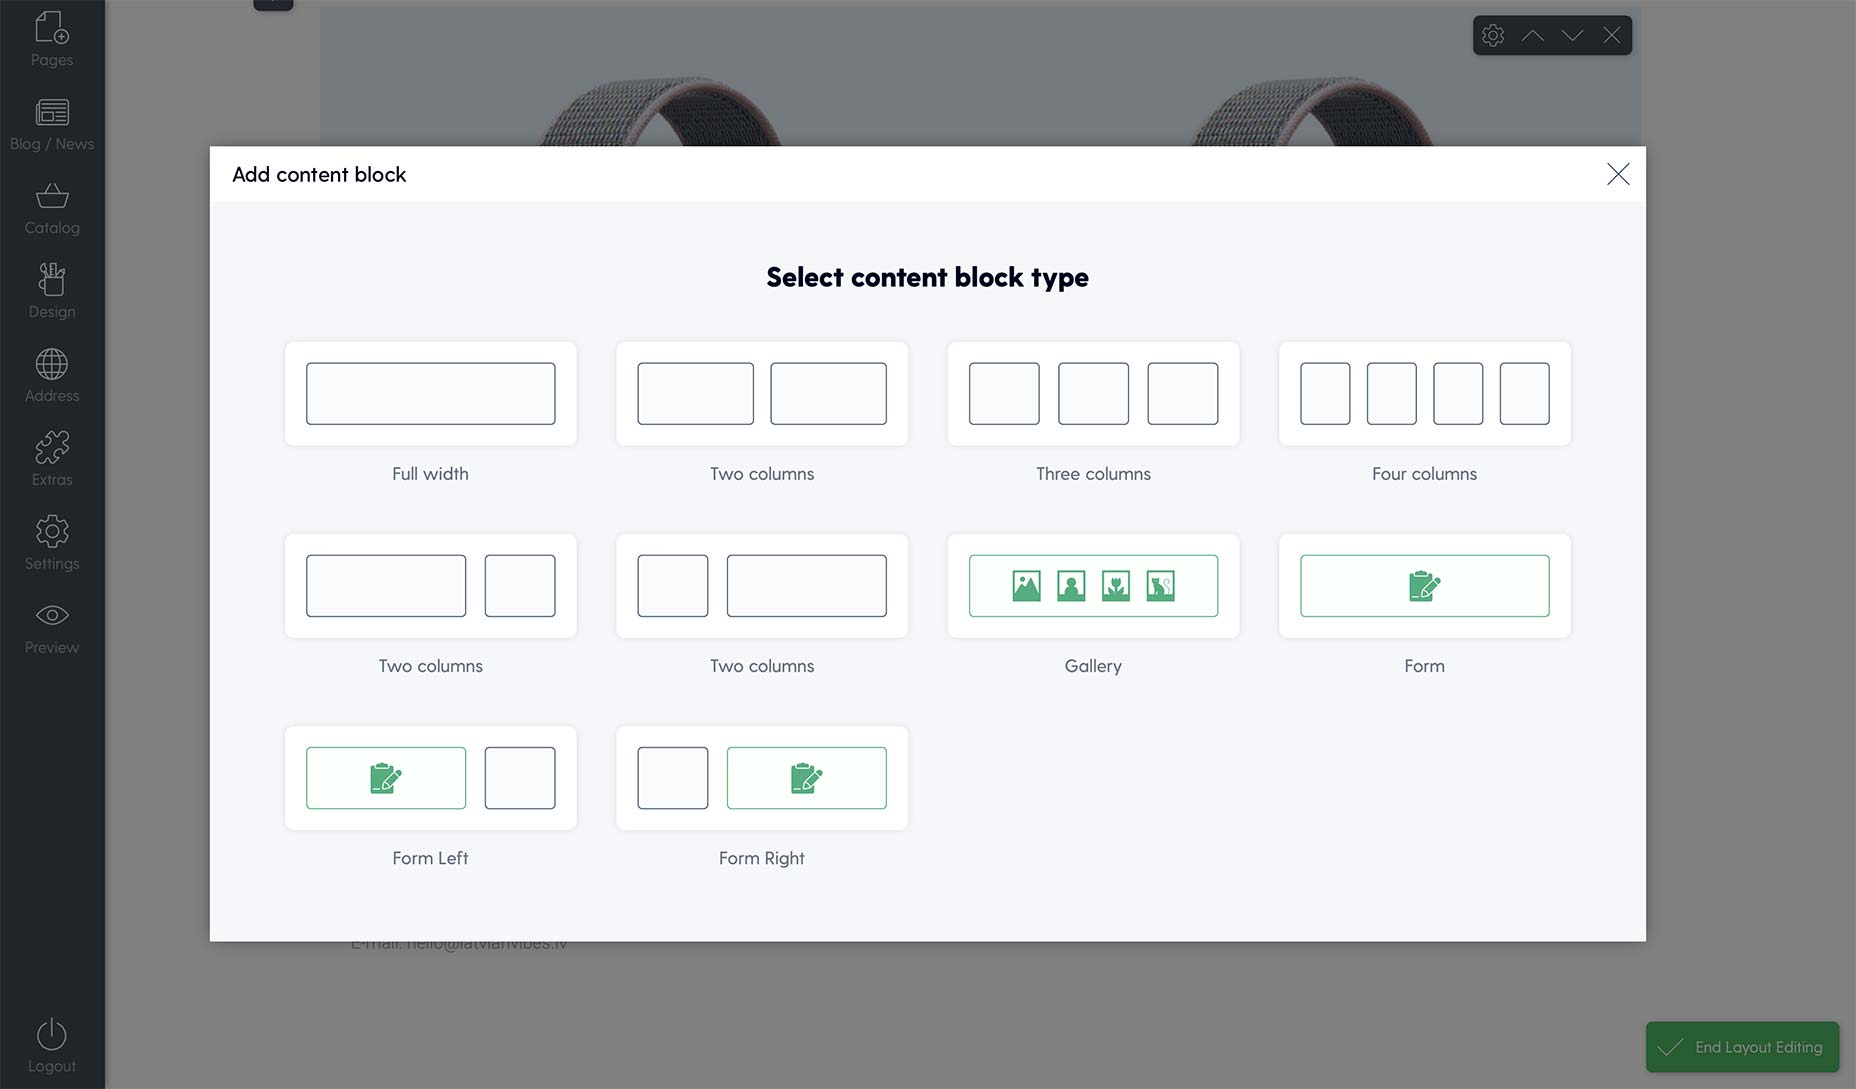
Task: Choose the equal Two columns layout
Action: [762, 394]
